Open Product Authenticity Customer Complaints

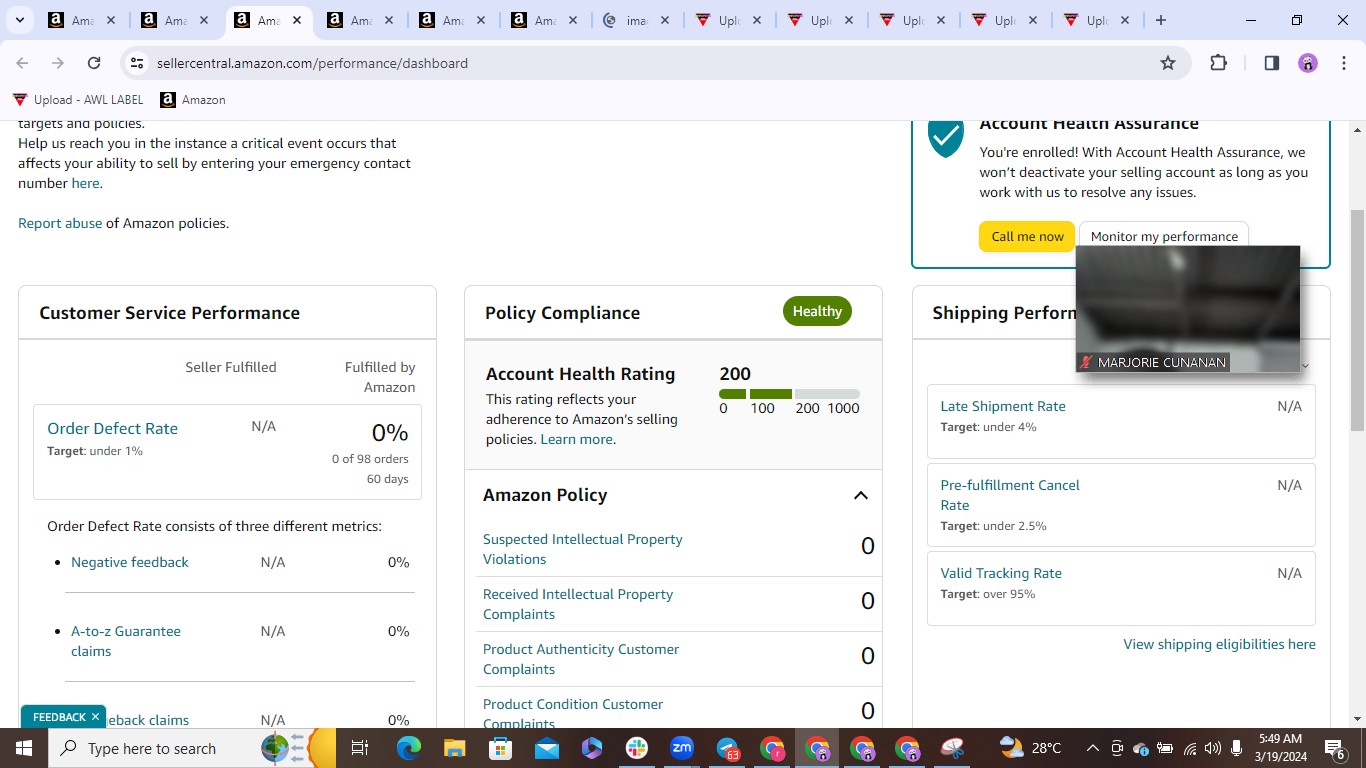pos(581,659)
